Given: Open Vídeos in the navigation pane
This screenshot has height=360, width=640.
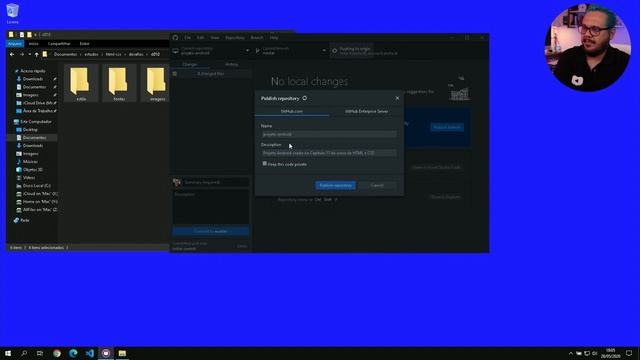Looking at the screenshot, I should point(29,178).
